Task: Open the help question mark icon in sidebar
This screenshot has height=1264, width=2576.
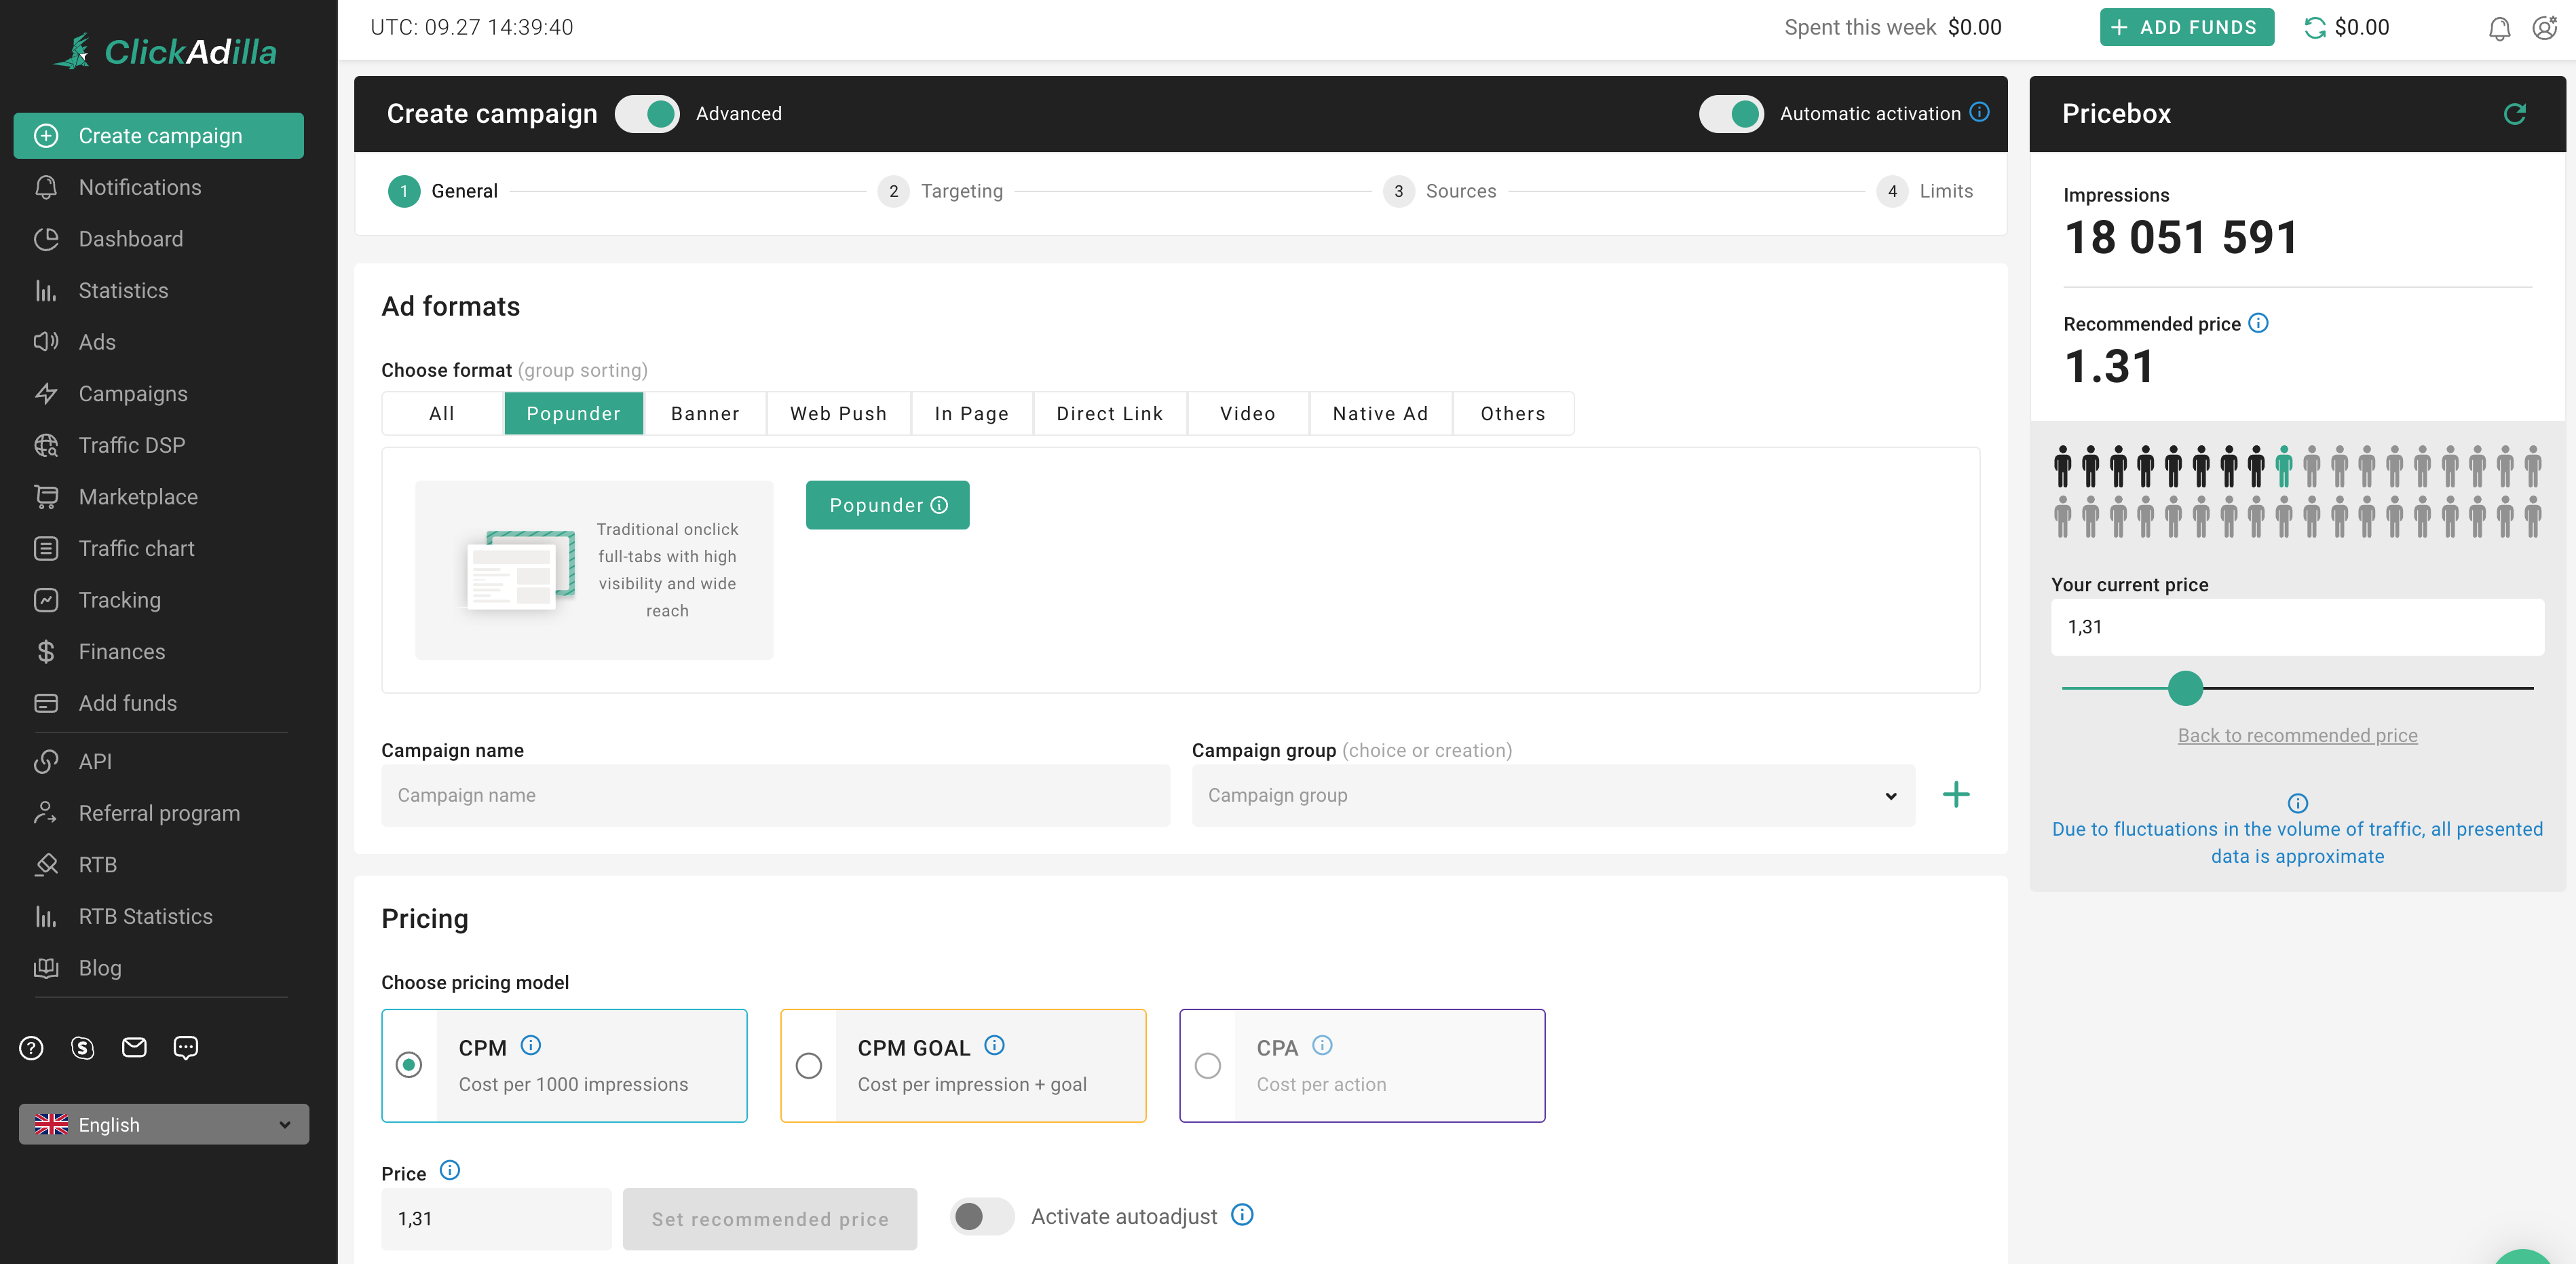Action: [31, 1047]
